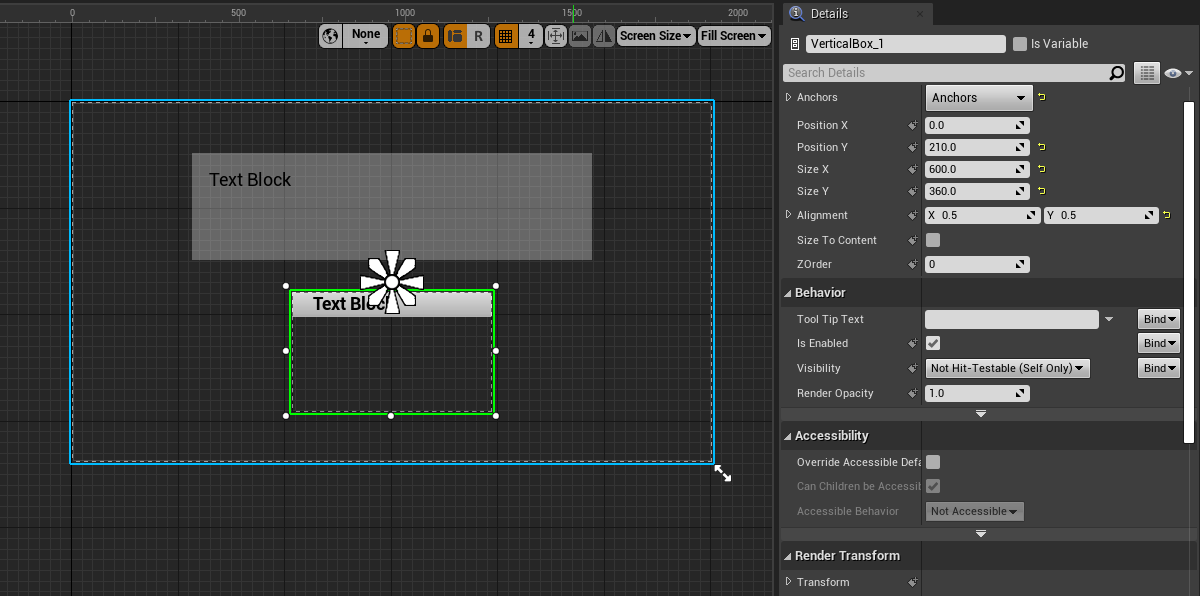Click Size Y bind icon
This screenshot has width=1200, height=596.
pos(912,192)
